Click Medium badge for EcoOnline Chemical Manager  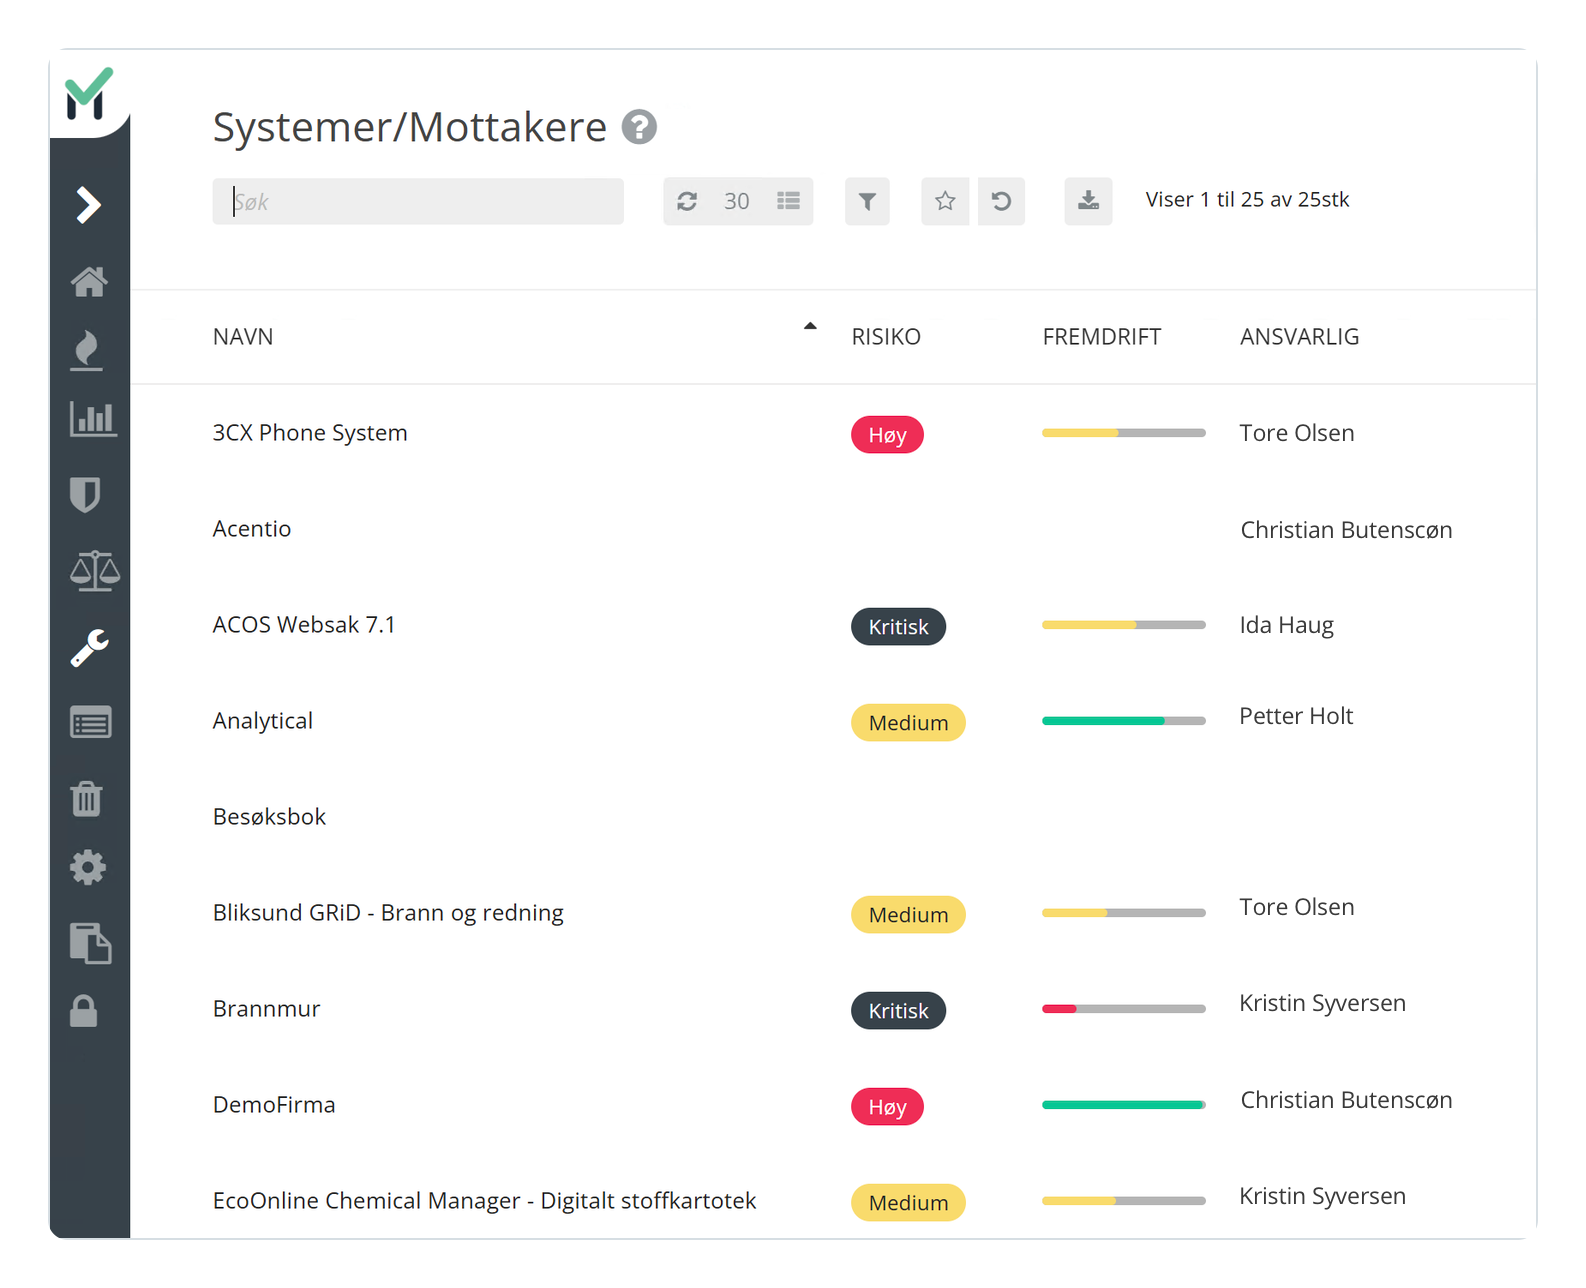click(x=908, y=1203)
